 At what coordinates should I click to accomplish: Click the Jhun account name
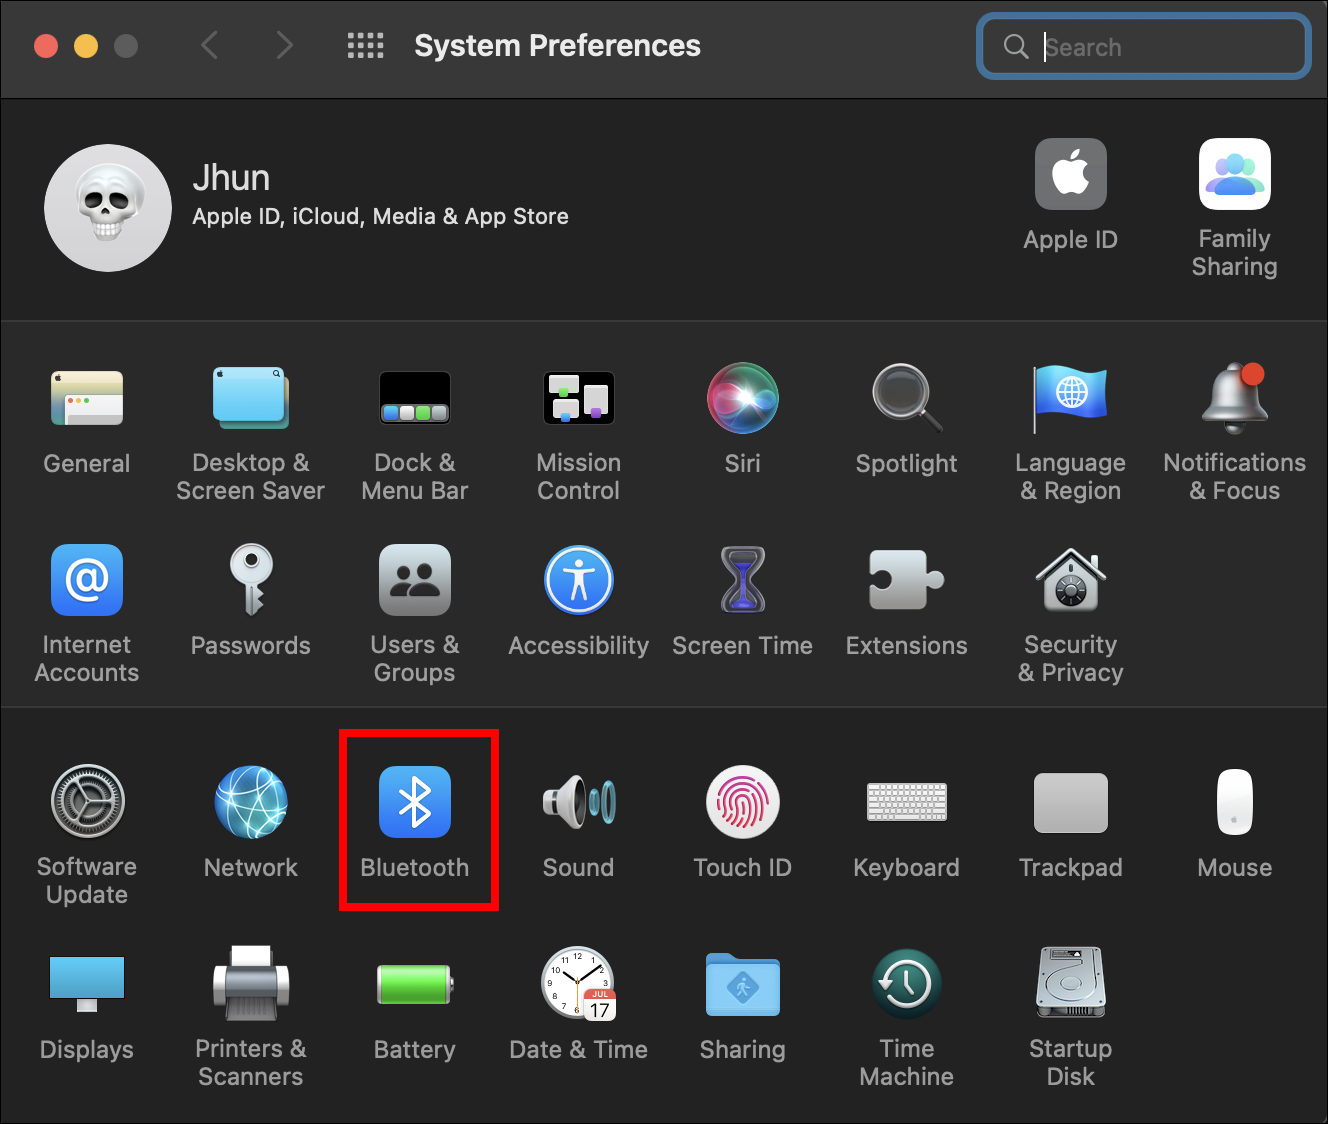(x=231, y=178)
